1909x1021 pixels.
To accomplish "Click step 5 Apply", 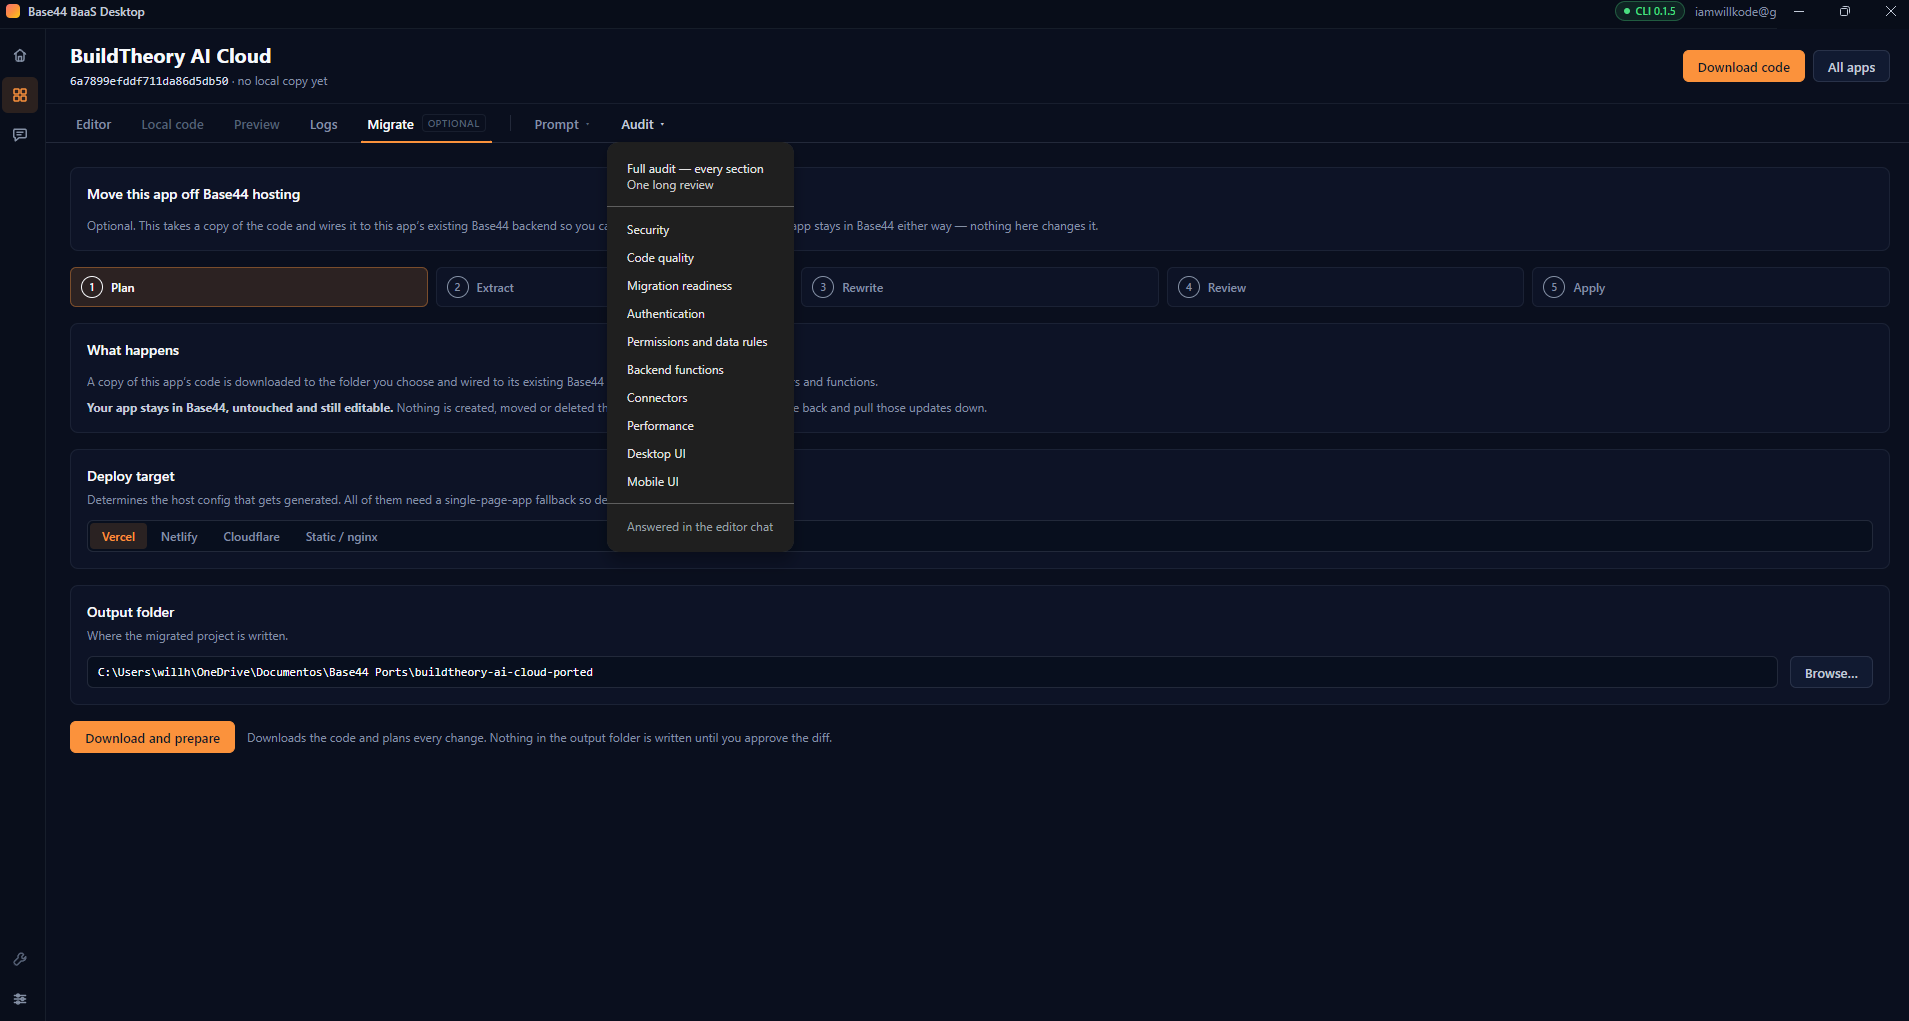I will [x=1710, y=287].
